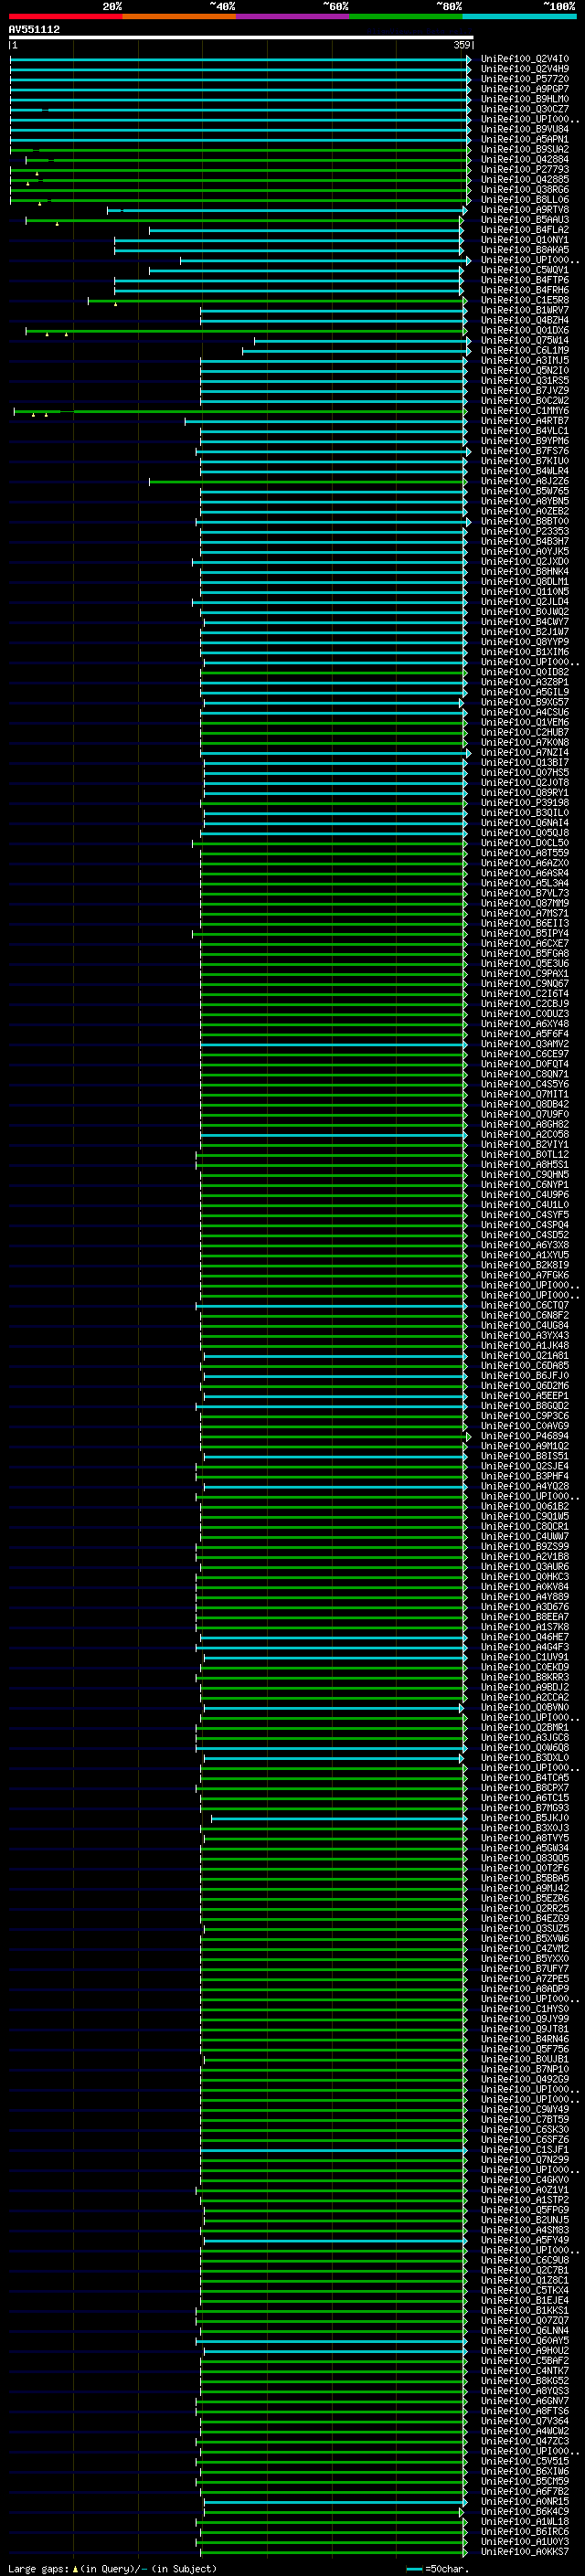Click the cyan =50char. scale legend

point(438,2569)
